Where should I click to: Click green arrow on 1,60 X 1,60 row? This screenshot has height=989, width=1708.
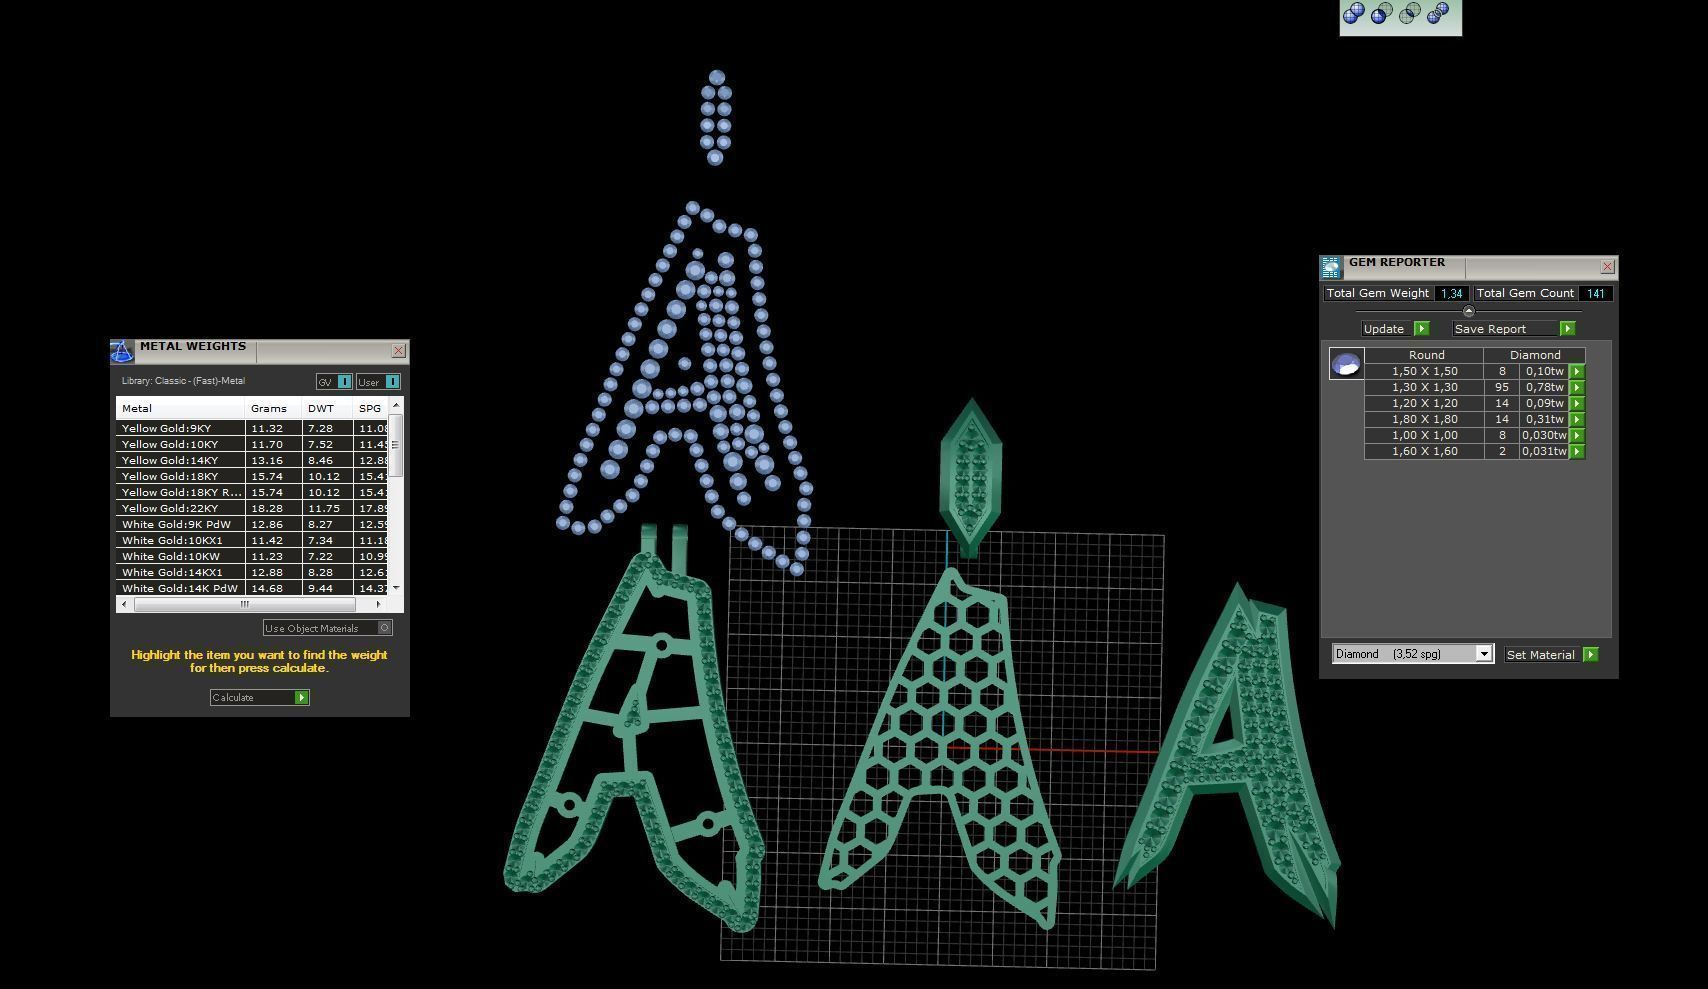click(1577, 451)
